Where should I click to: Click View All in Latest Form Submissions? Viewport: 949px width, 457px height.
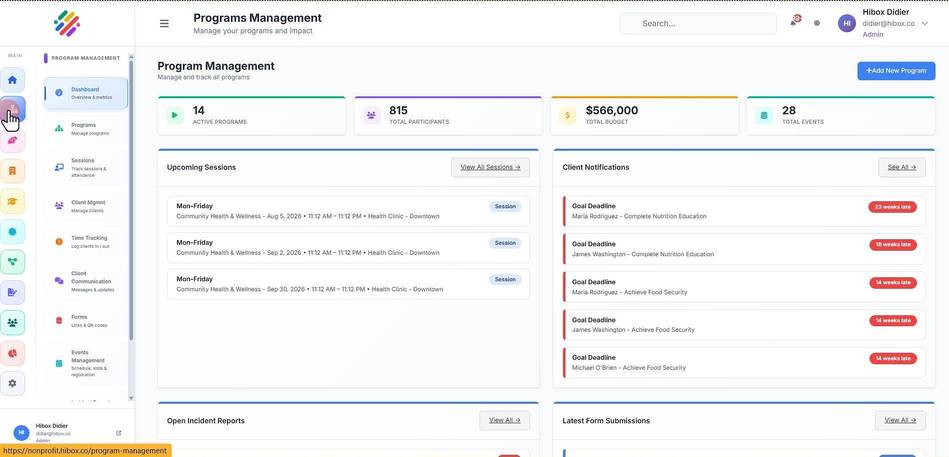[900, 420]
